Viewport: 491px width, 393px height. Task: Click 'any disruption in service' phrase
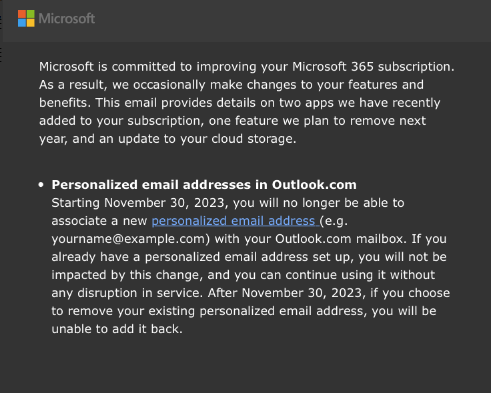127,293
